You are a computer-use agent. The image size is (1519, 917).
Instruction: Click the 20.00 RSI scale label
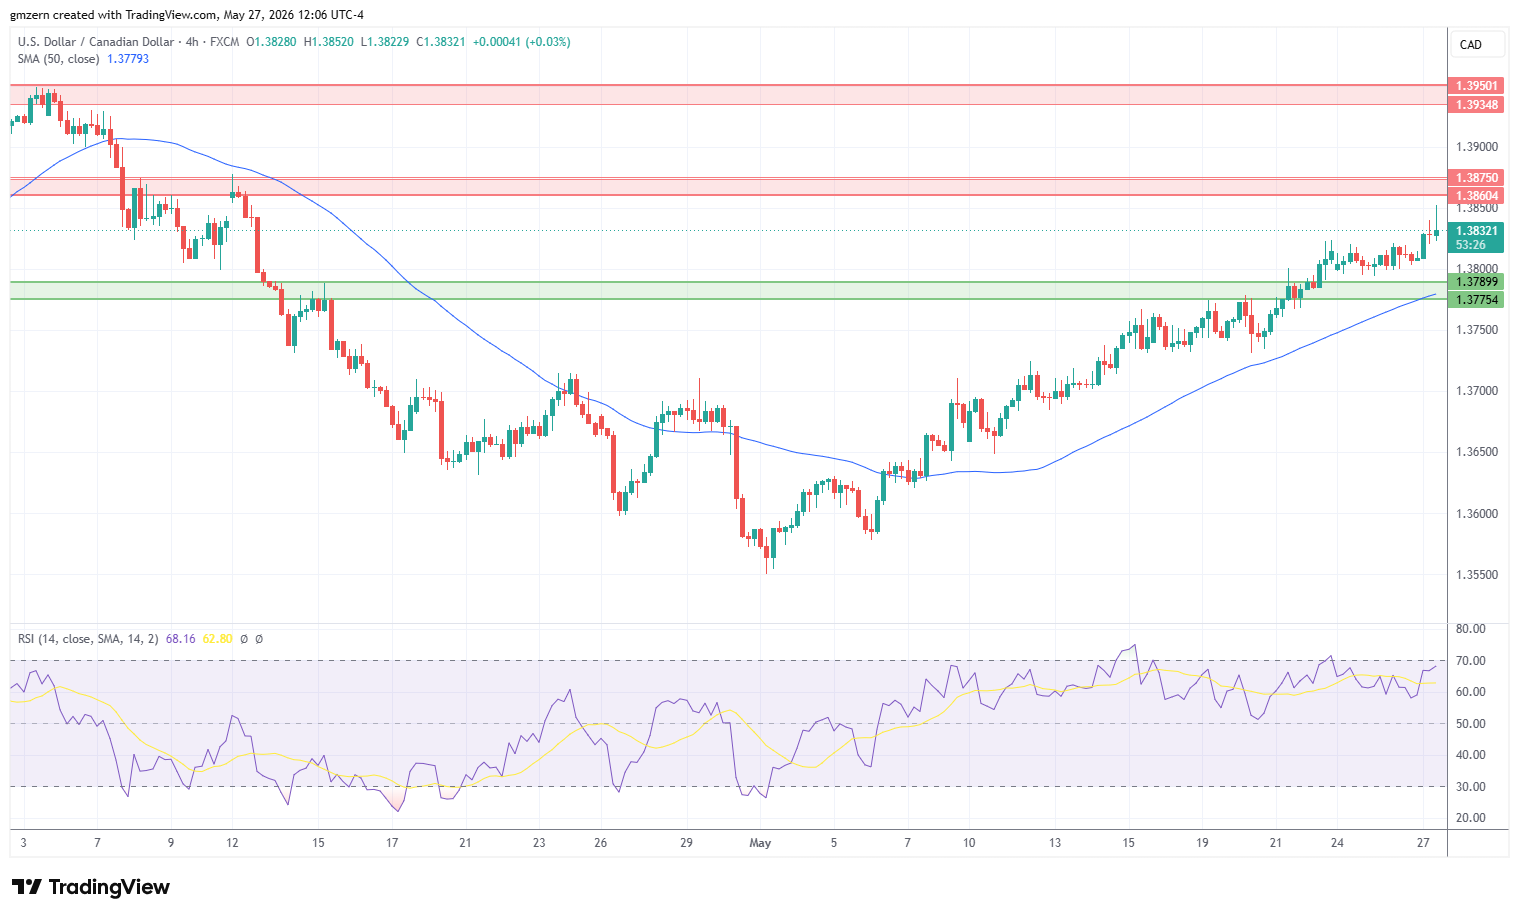(1471, 818)
